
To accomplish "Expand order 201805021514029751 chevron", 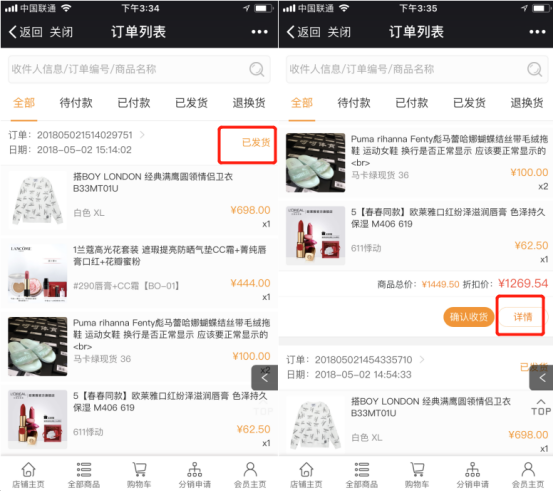I will (x=142, y=135).
